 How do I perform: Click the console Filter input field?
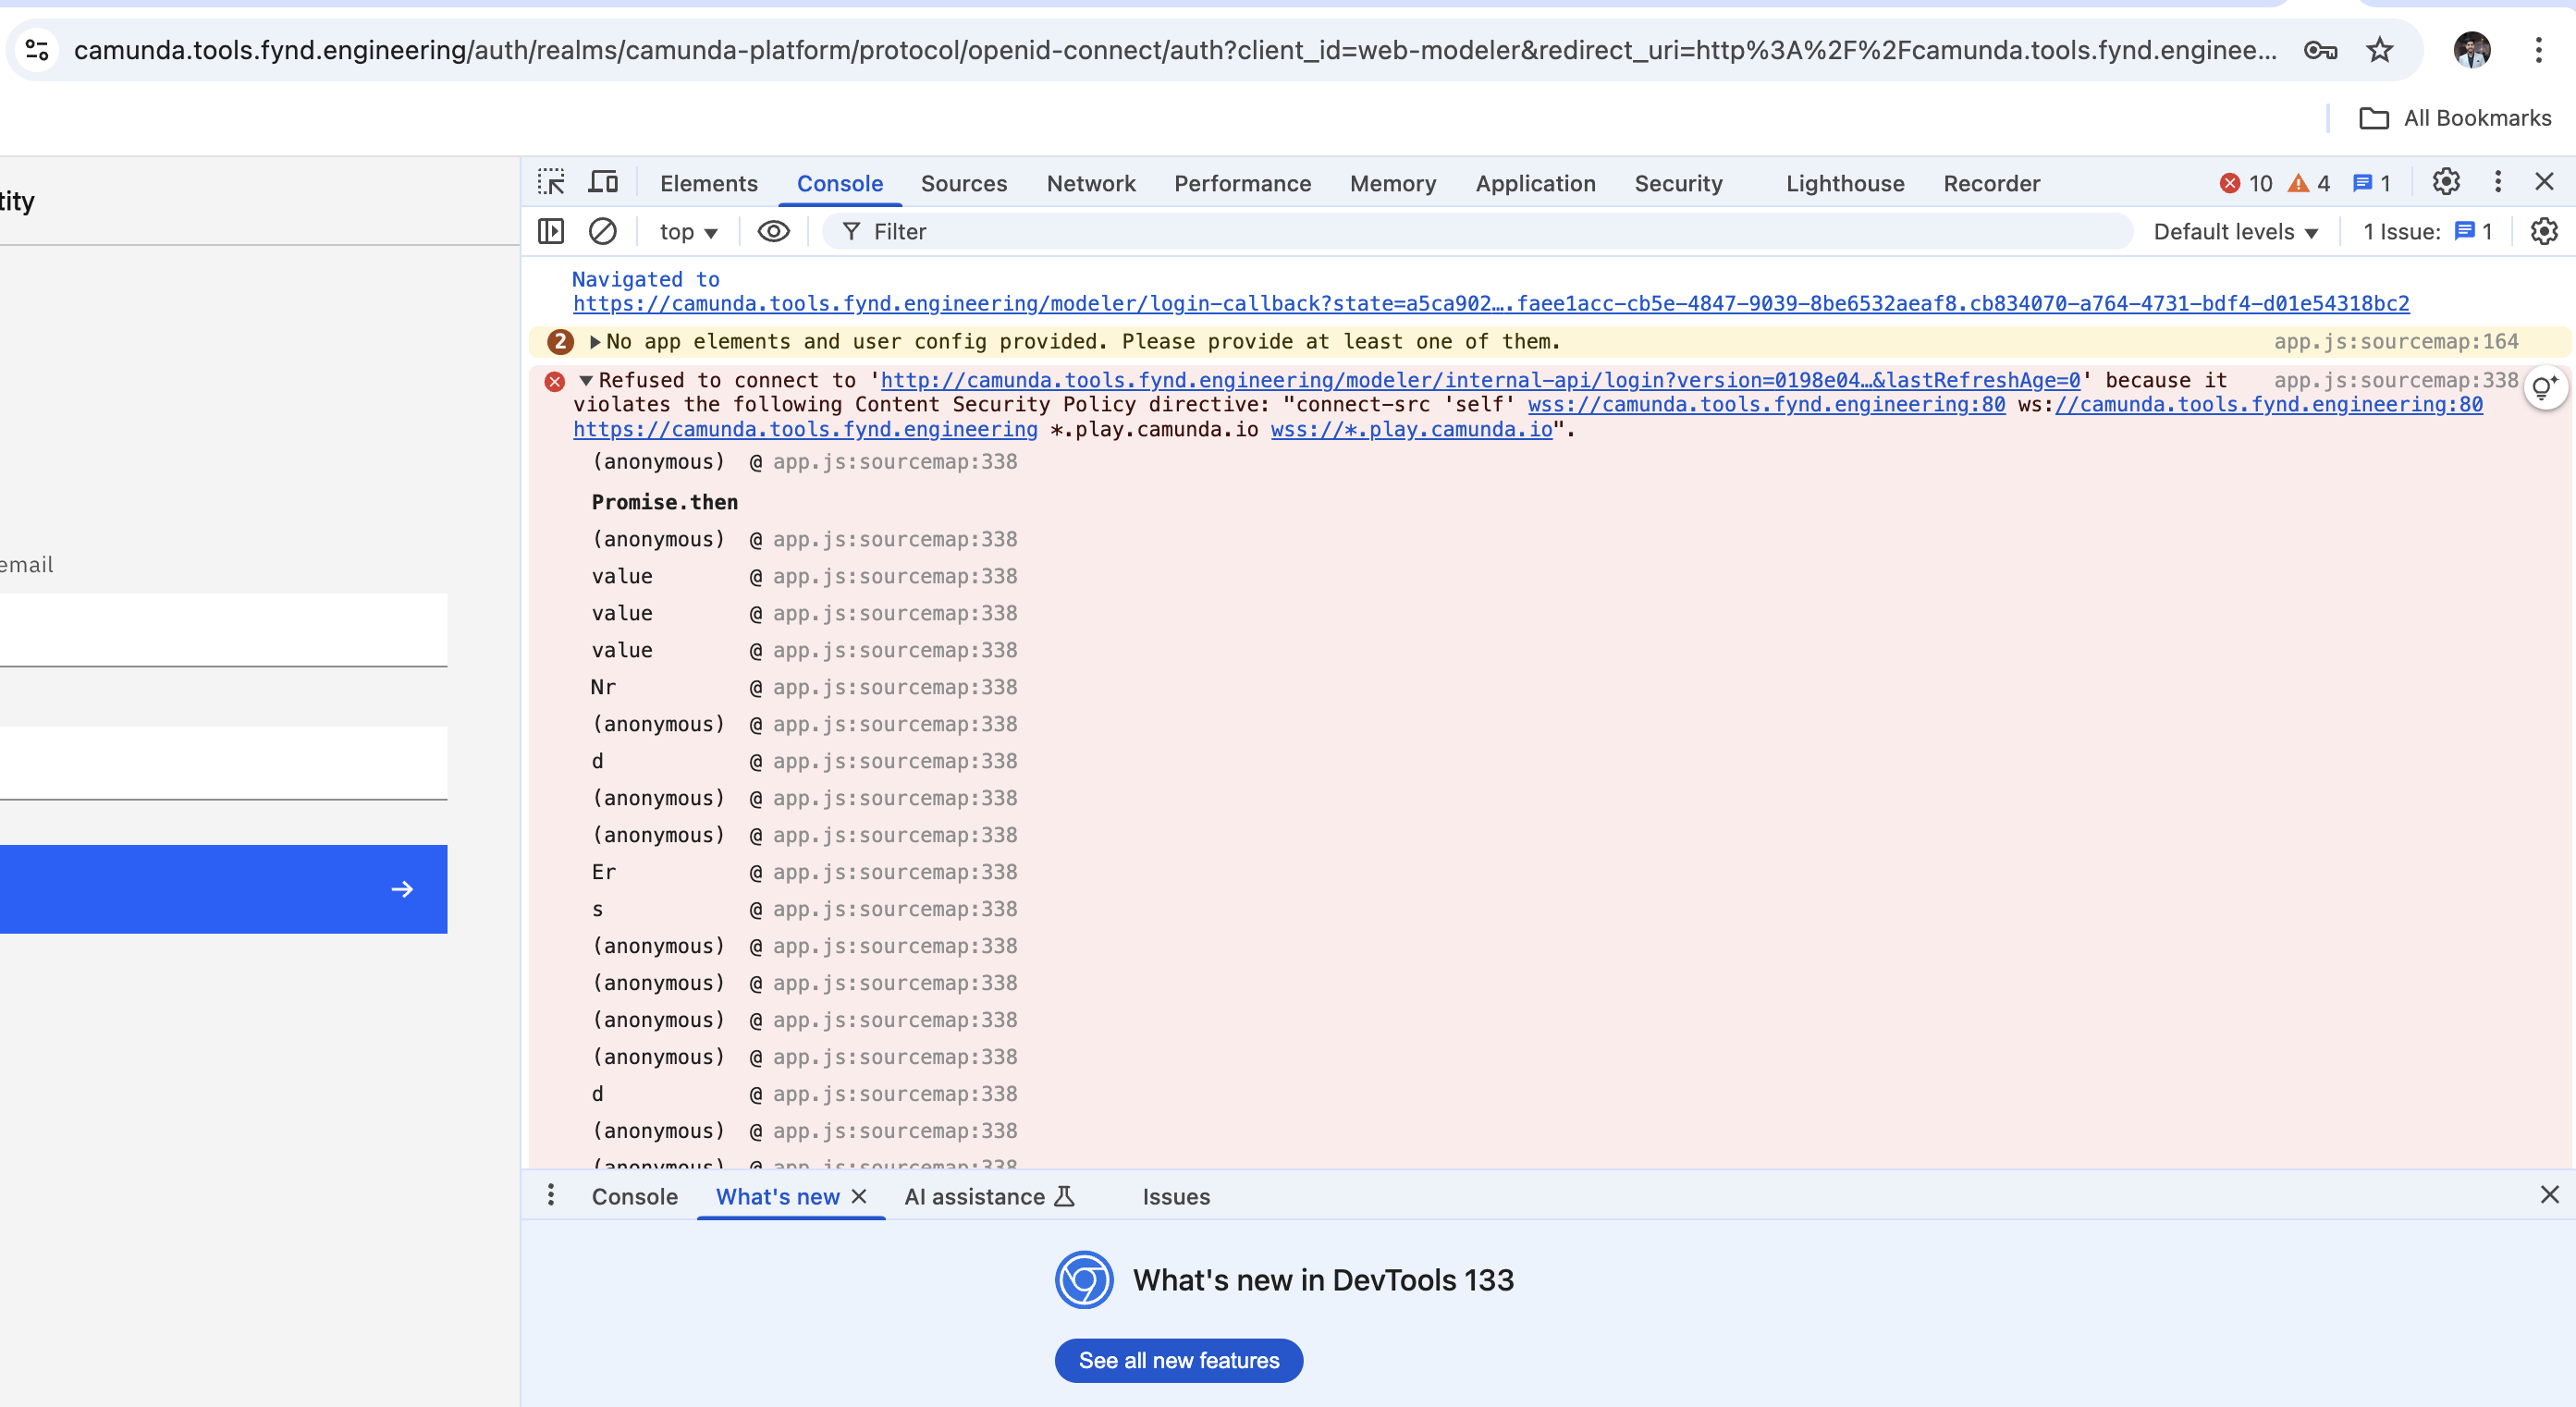click(x=1476, y=232)
